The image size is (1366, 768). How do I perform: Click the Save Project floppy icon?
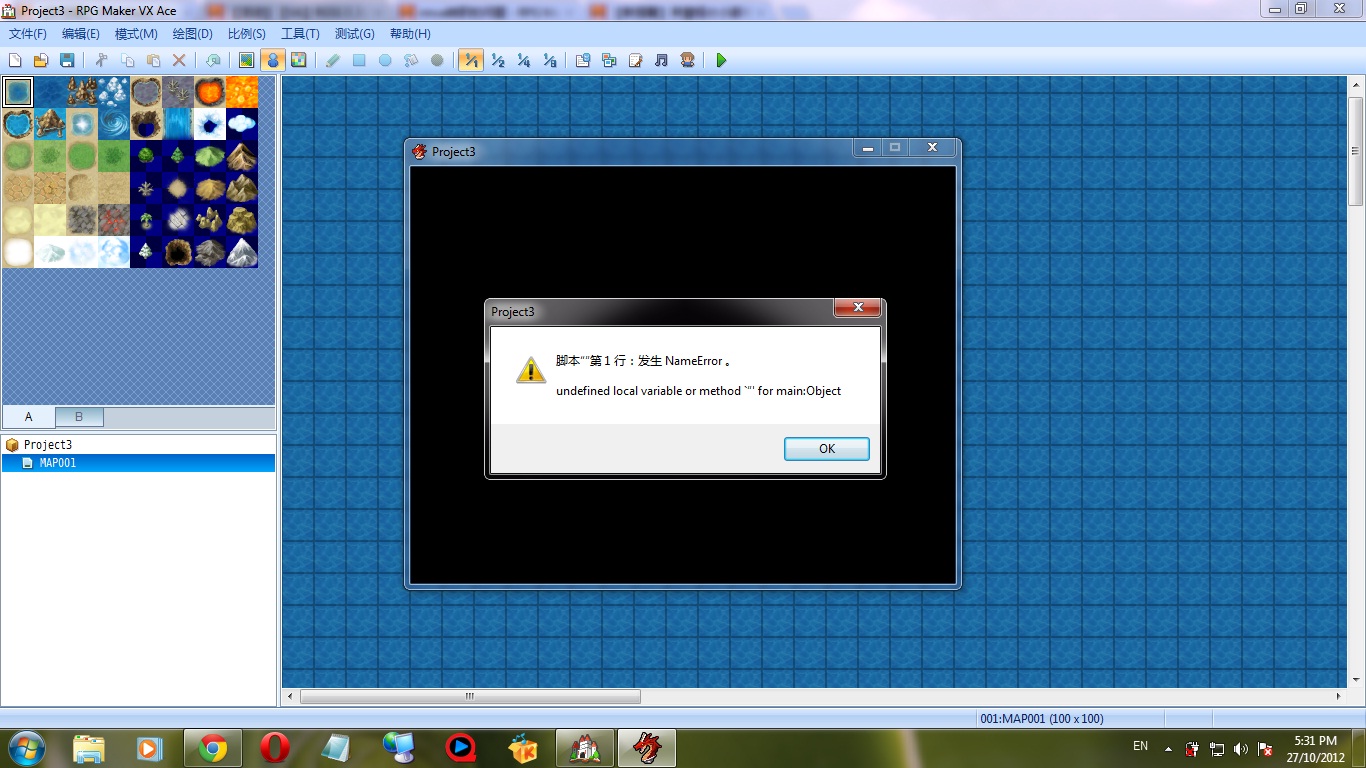click(x=67, y=60)
